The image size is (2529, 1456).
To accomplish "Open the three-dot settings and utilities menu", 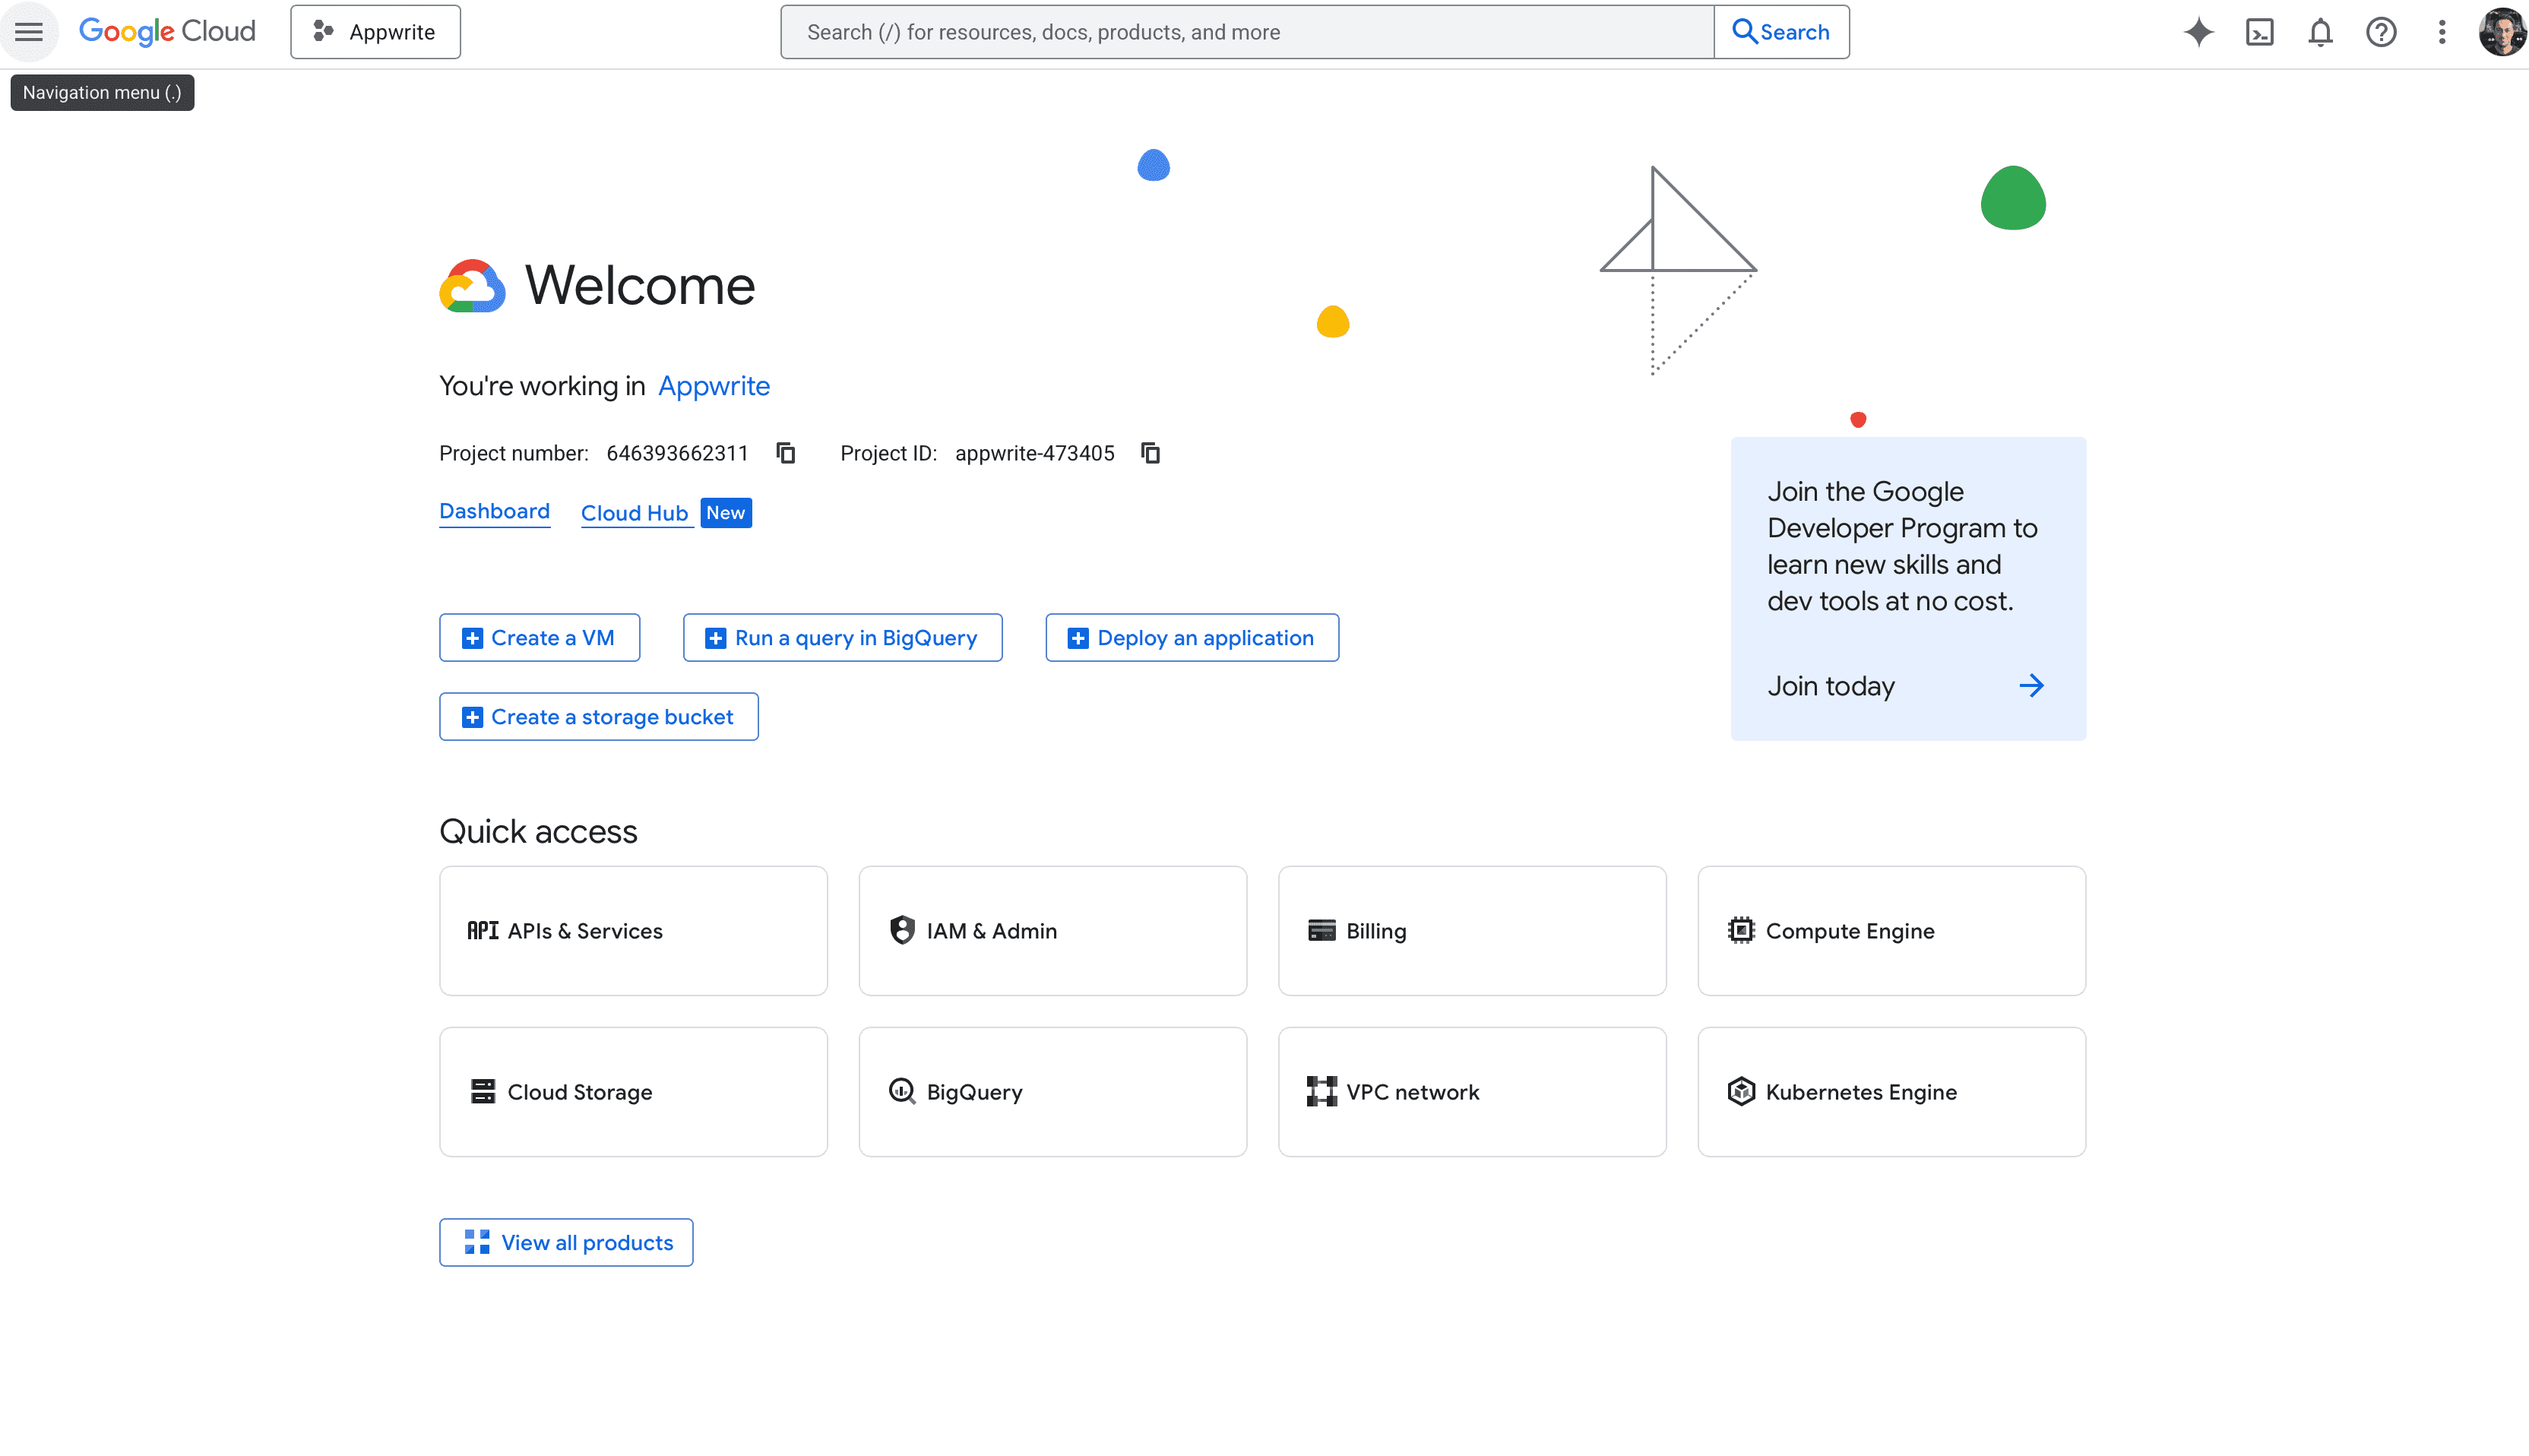I will click(2442, 32).
